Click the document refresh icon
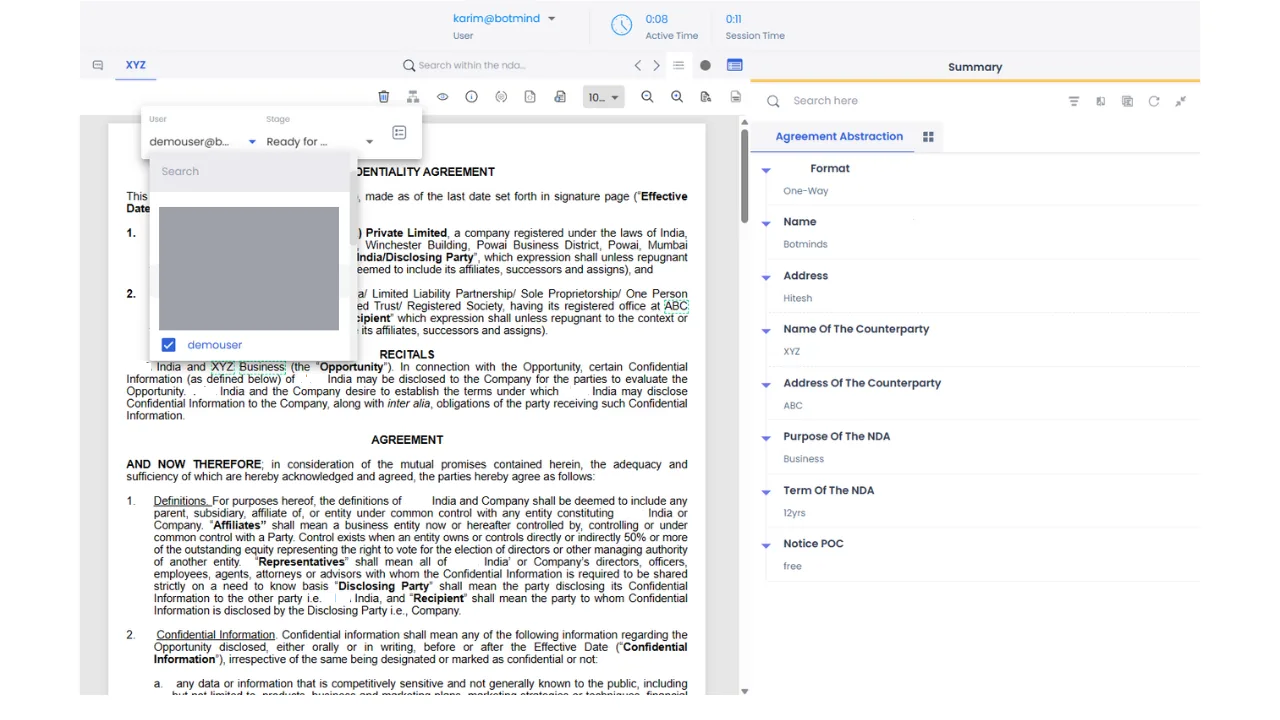Image resolution: width=1280 pixels, height=720 pixels. [530, 97]
